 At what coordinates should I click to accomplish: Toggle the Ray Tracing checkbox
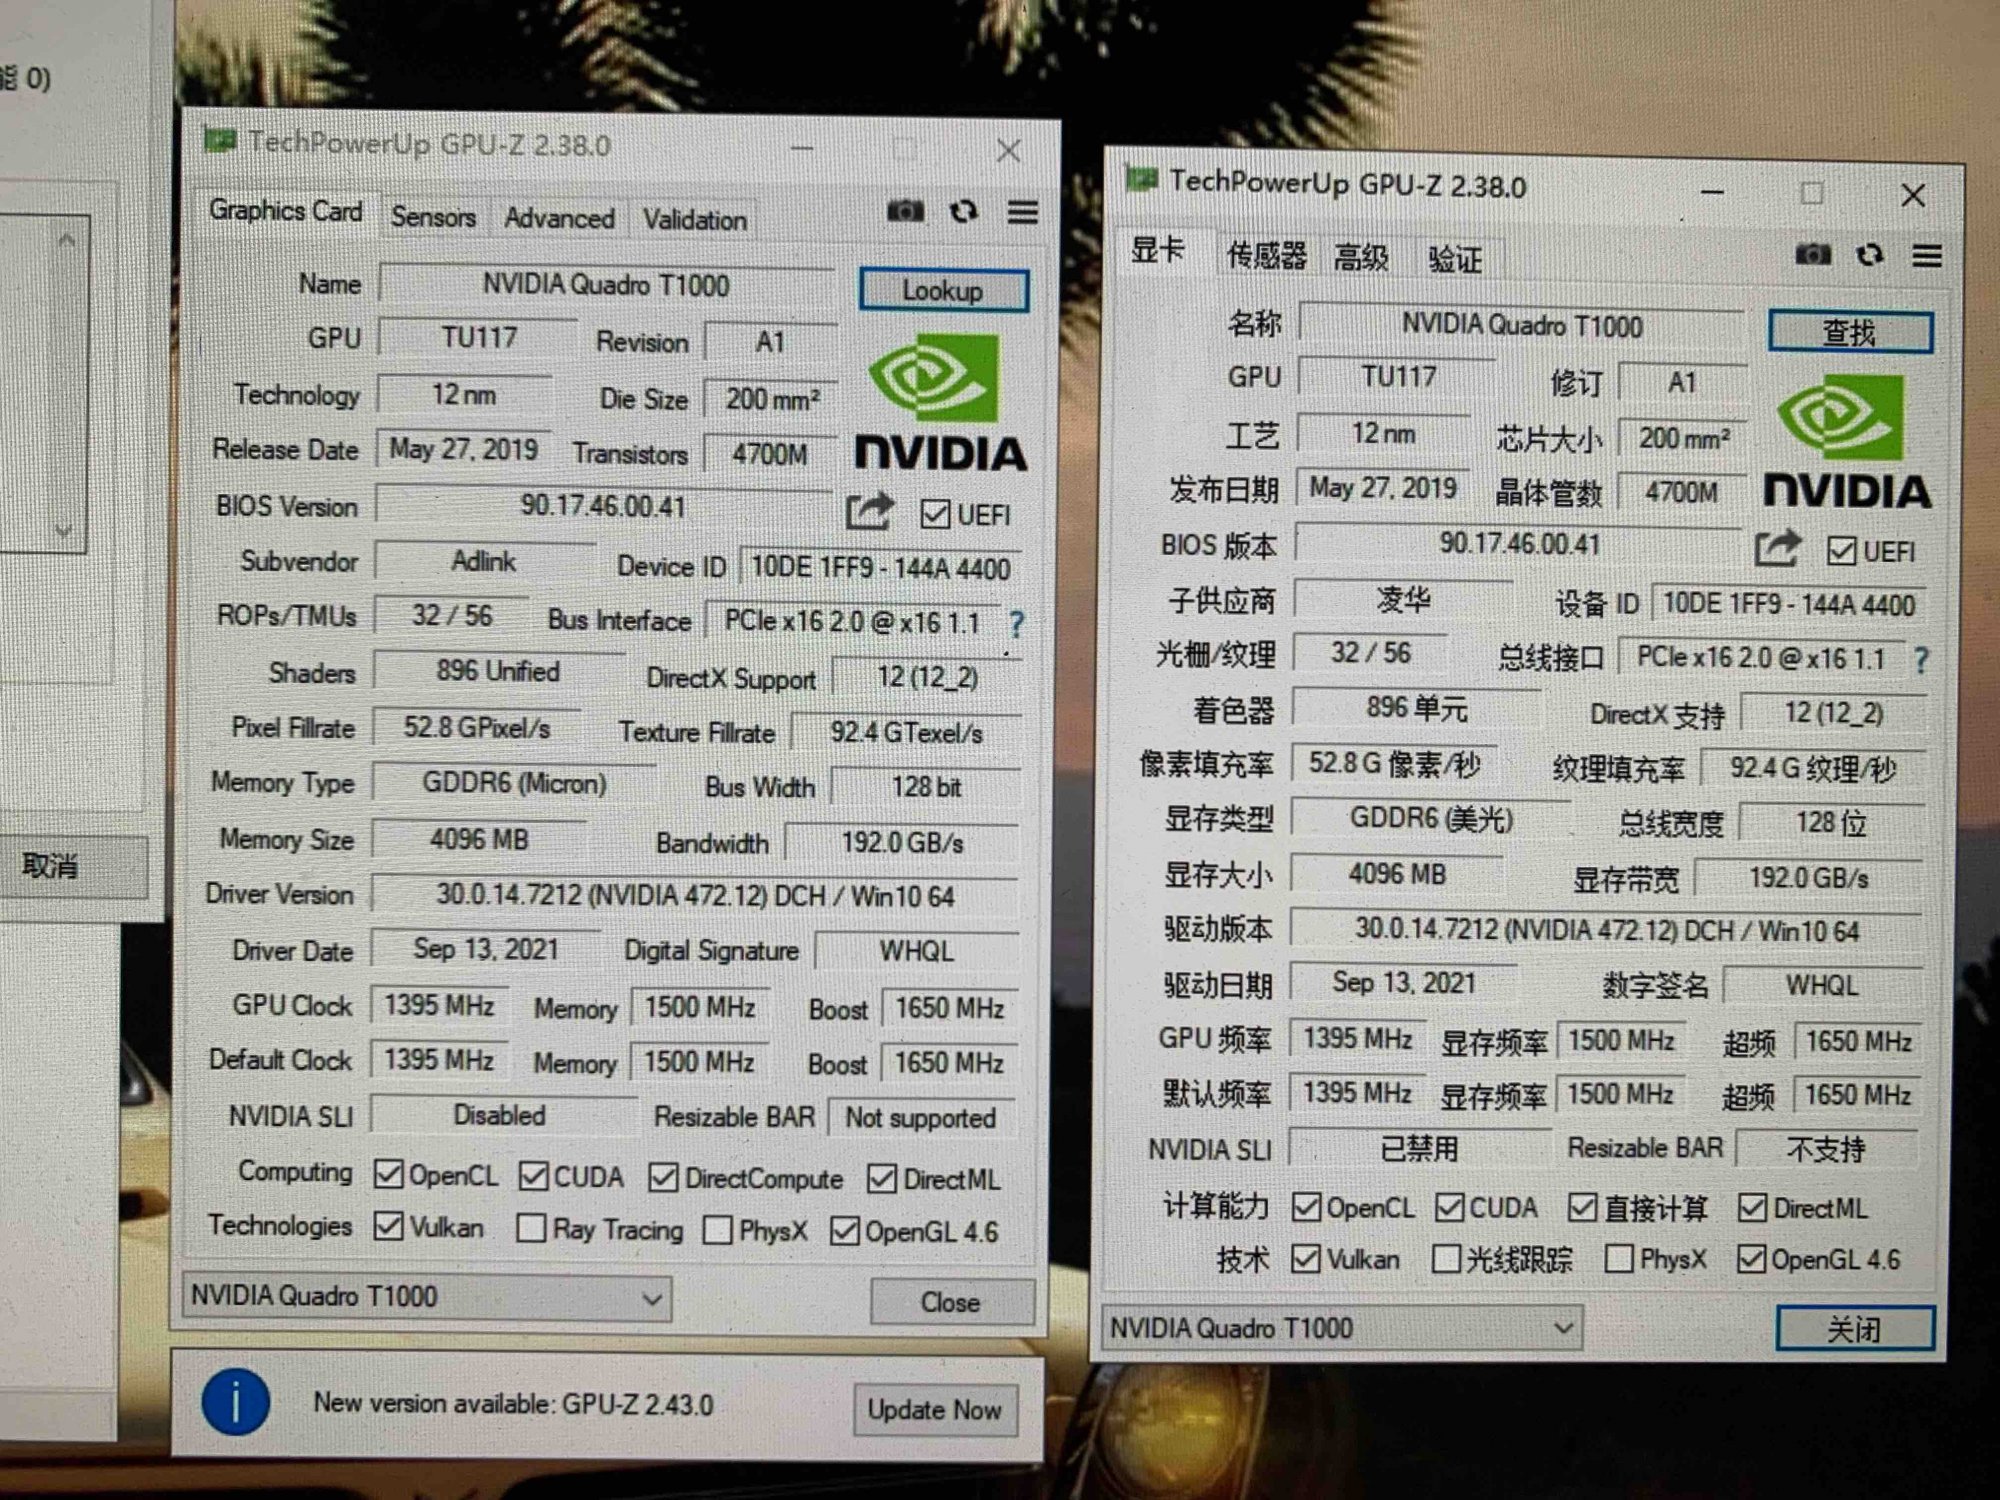click(531, 1228)
